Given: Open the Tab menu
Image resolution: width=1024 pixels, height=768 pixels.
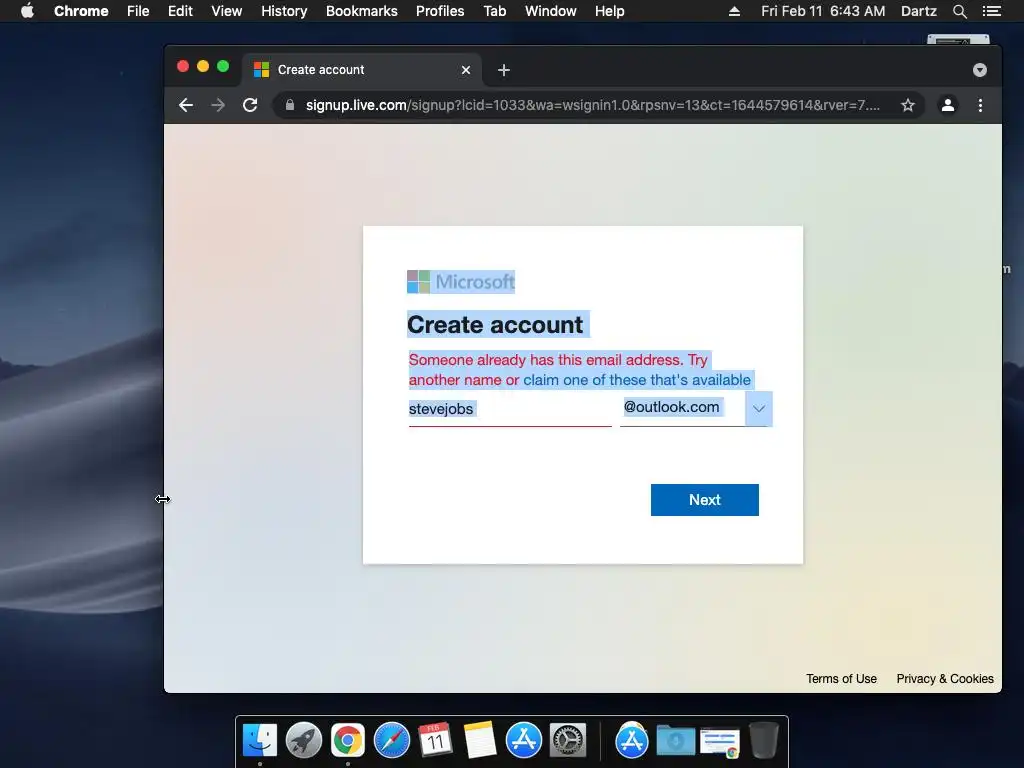Looking at the screenshot, I should click(x=495, y=11).
